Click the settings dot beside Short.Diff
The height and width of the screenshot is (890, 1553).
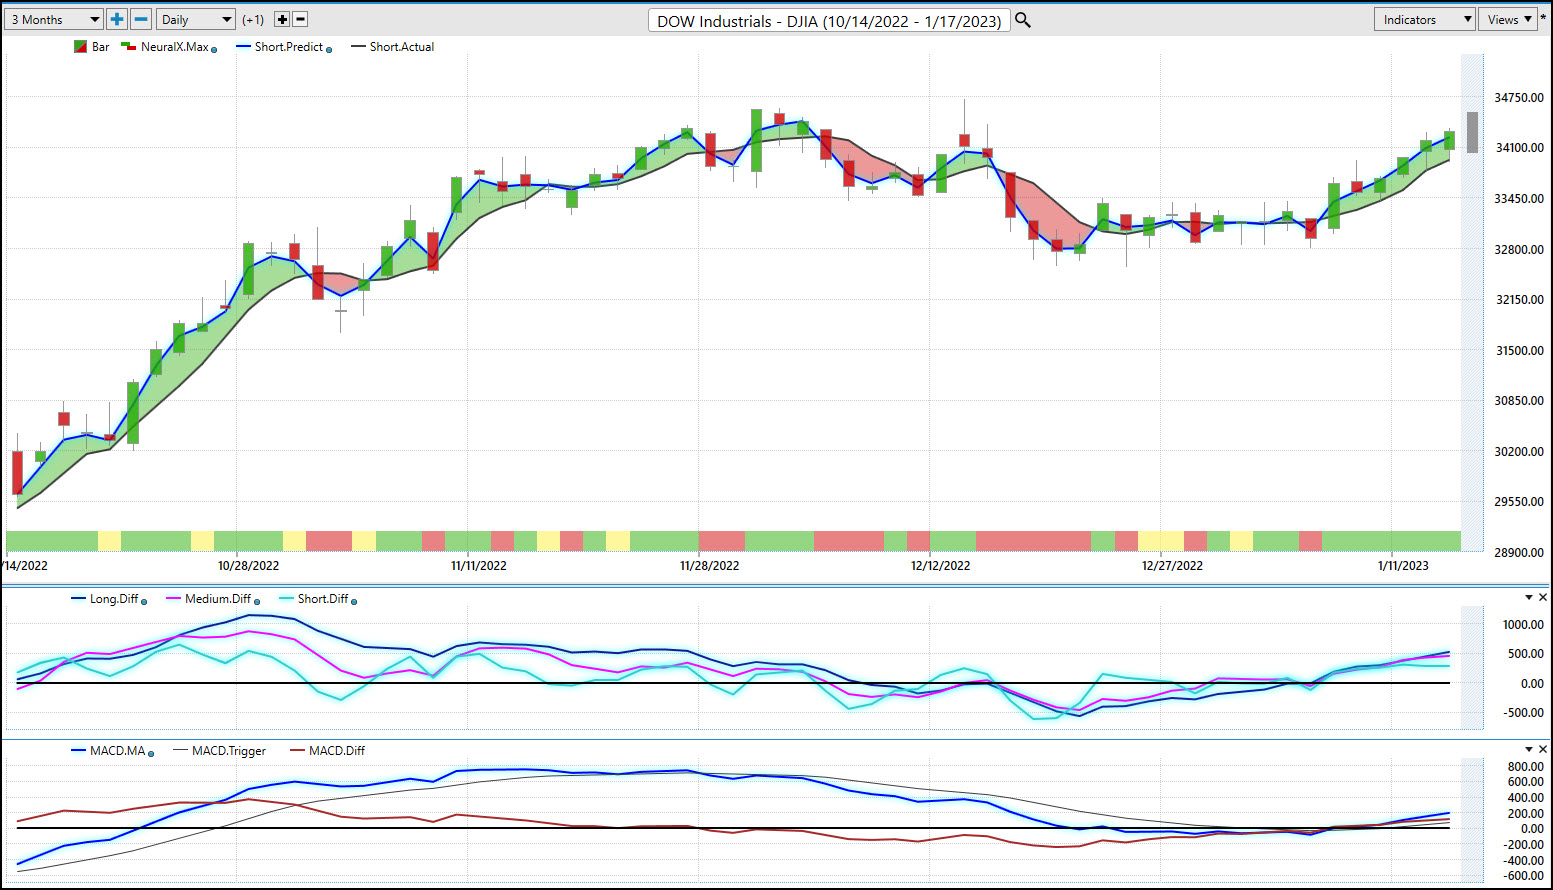pyautogui.click(x=354, y=601)
